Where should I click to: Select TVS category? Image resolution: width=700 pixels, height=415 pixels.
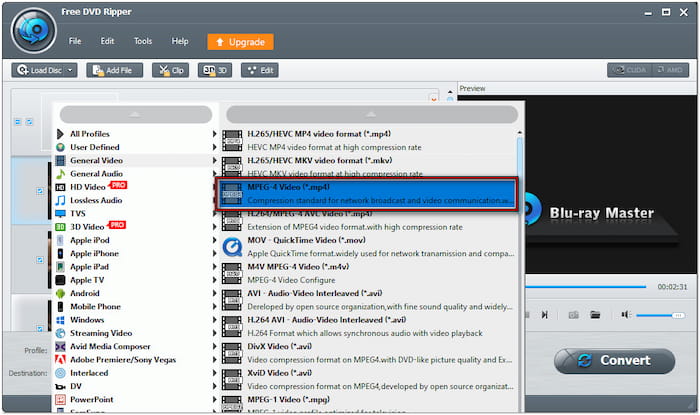(136, 213)
